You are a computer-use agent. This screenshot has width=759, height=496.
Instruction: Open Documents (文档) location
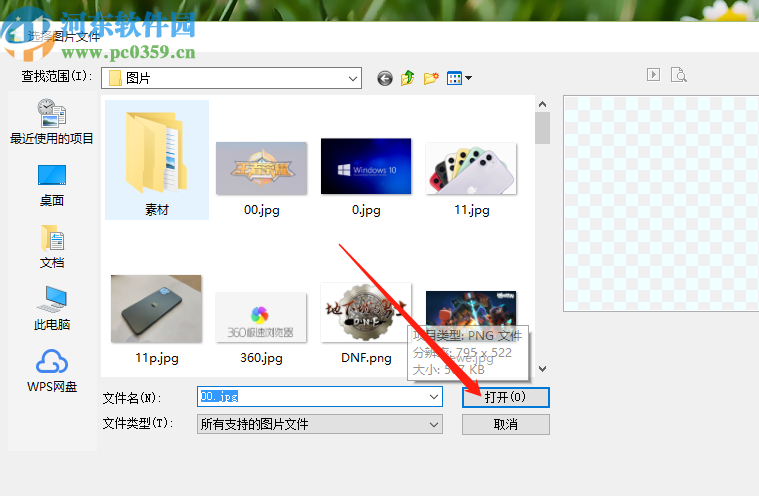coord(52,247)
